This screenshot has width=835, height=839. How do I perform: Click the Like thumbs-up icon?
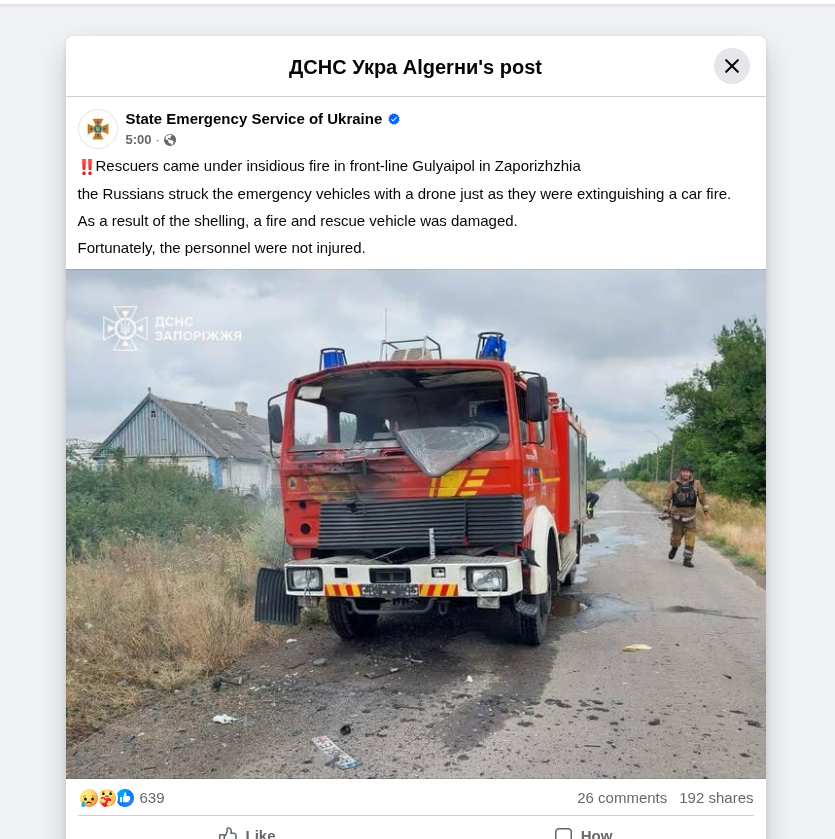pyautogui.click(x=228, y=833)
